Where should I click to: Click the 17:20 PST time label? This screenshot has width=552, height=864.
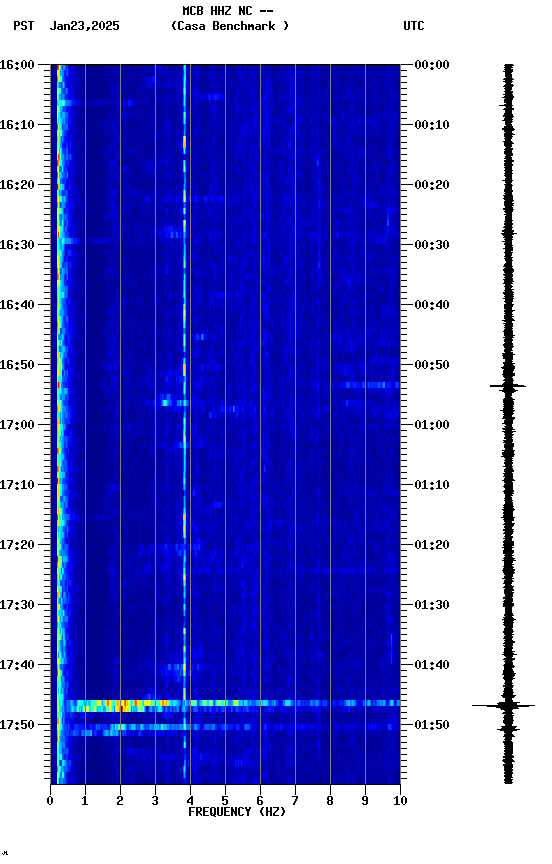pyautogui.click(x=17, y=545)
